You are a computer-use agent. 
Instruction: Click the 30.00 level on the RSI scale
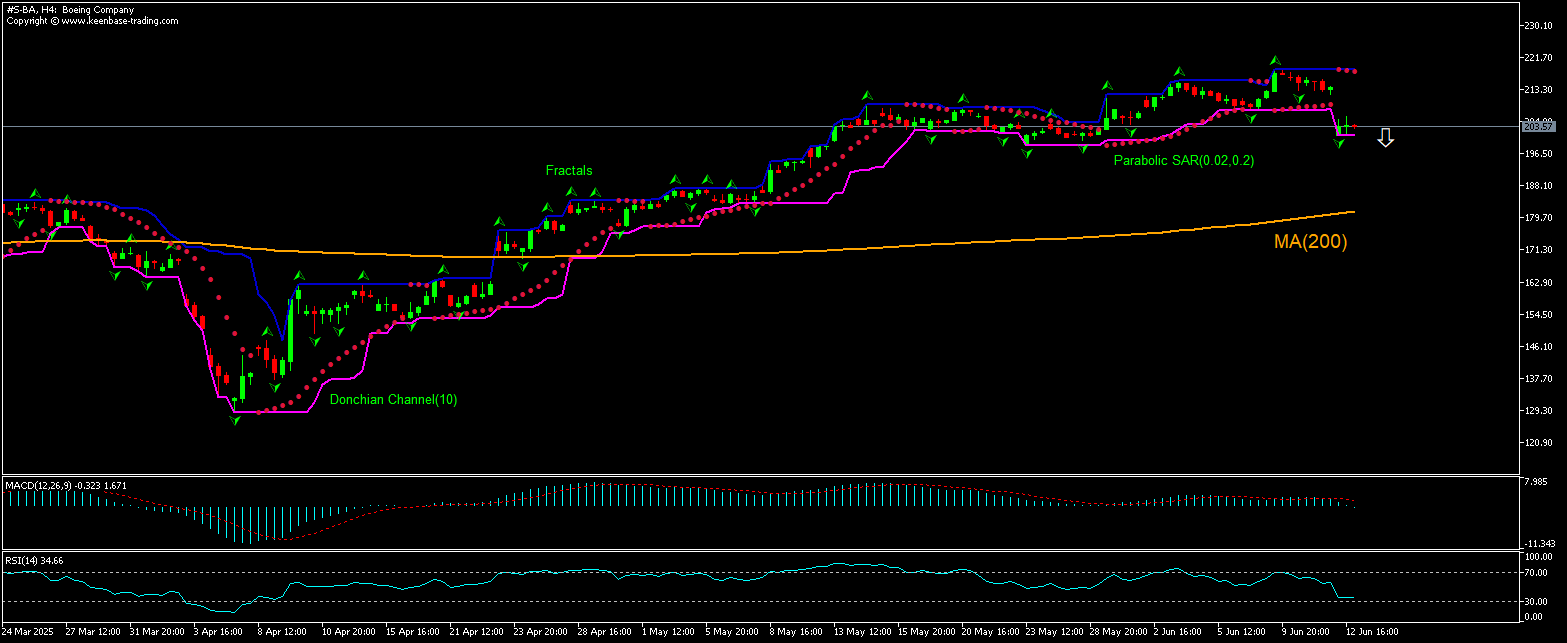click(1537, 601)
